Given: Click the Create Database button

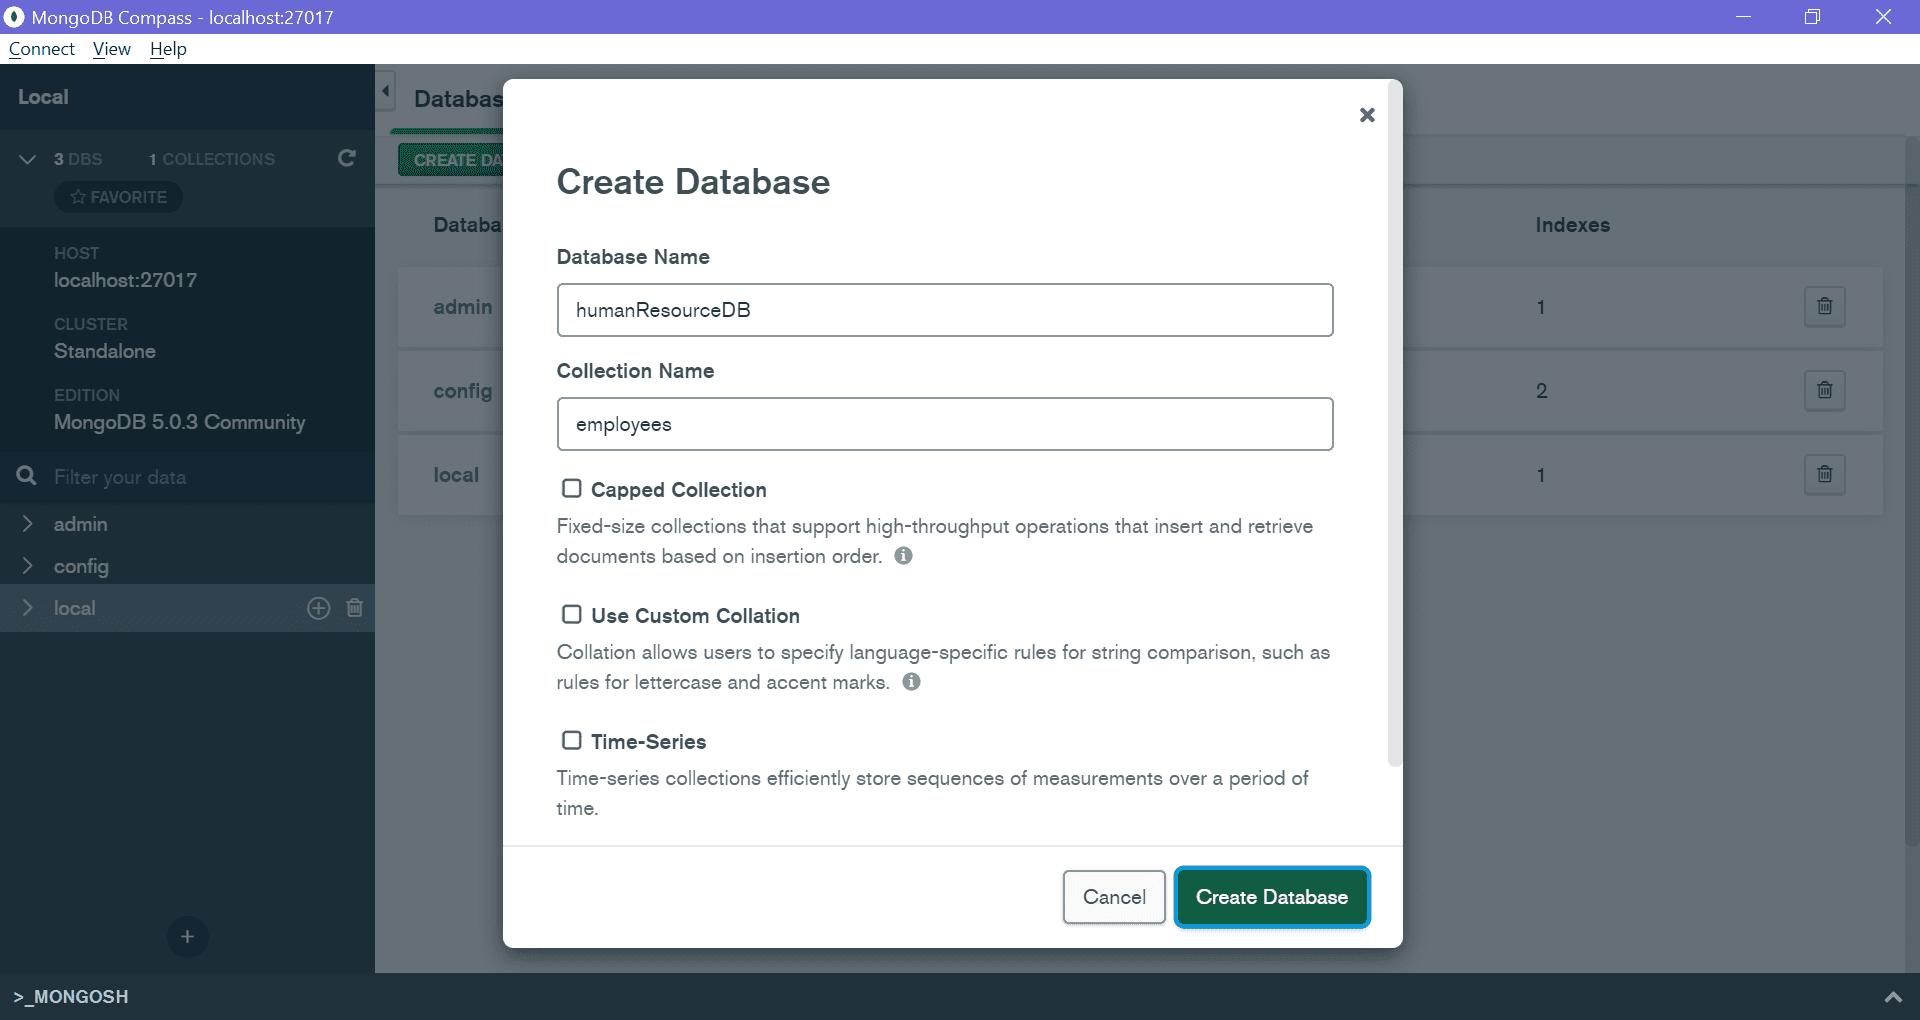Looking at the screenshot, I should (x=1271, y=897).
